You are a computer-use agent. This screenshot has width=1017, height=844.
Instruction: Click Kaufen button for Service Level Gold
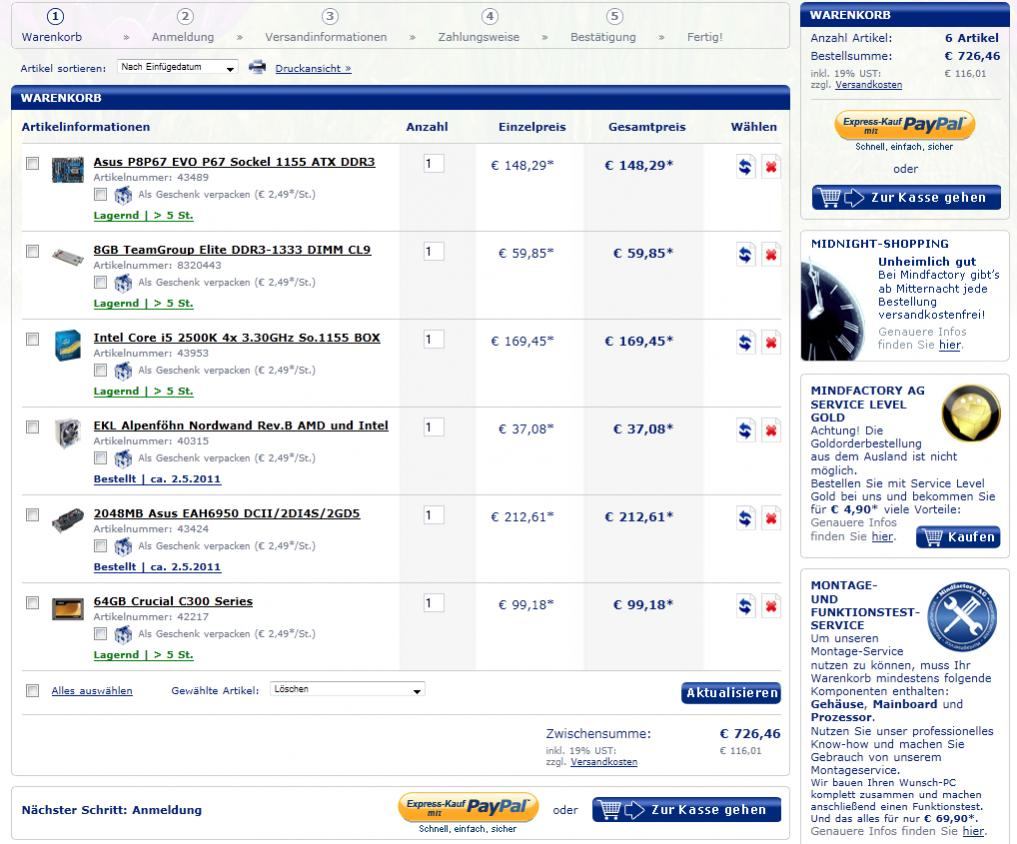pos(959,537)
